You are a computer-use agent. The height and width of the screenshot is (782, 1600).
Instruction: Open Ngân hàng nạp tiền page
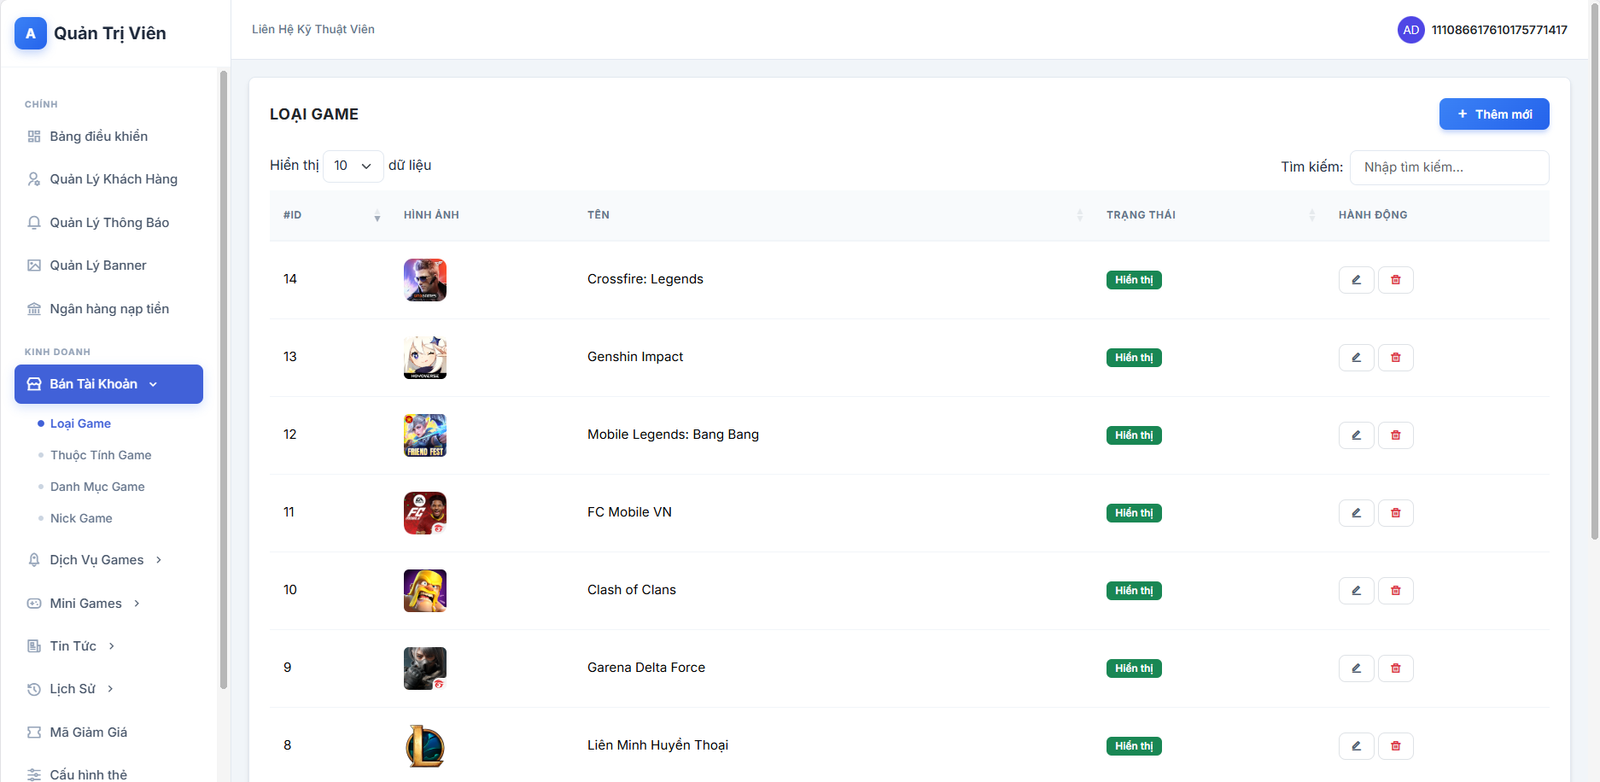109,309
